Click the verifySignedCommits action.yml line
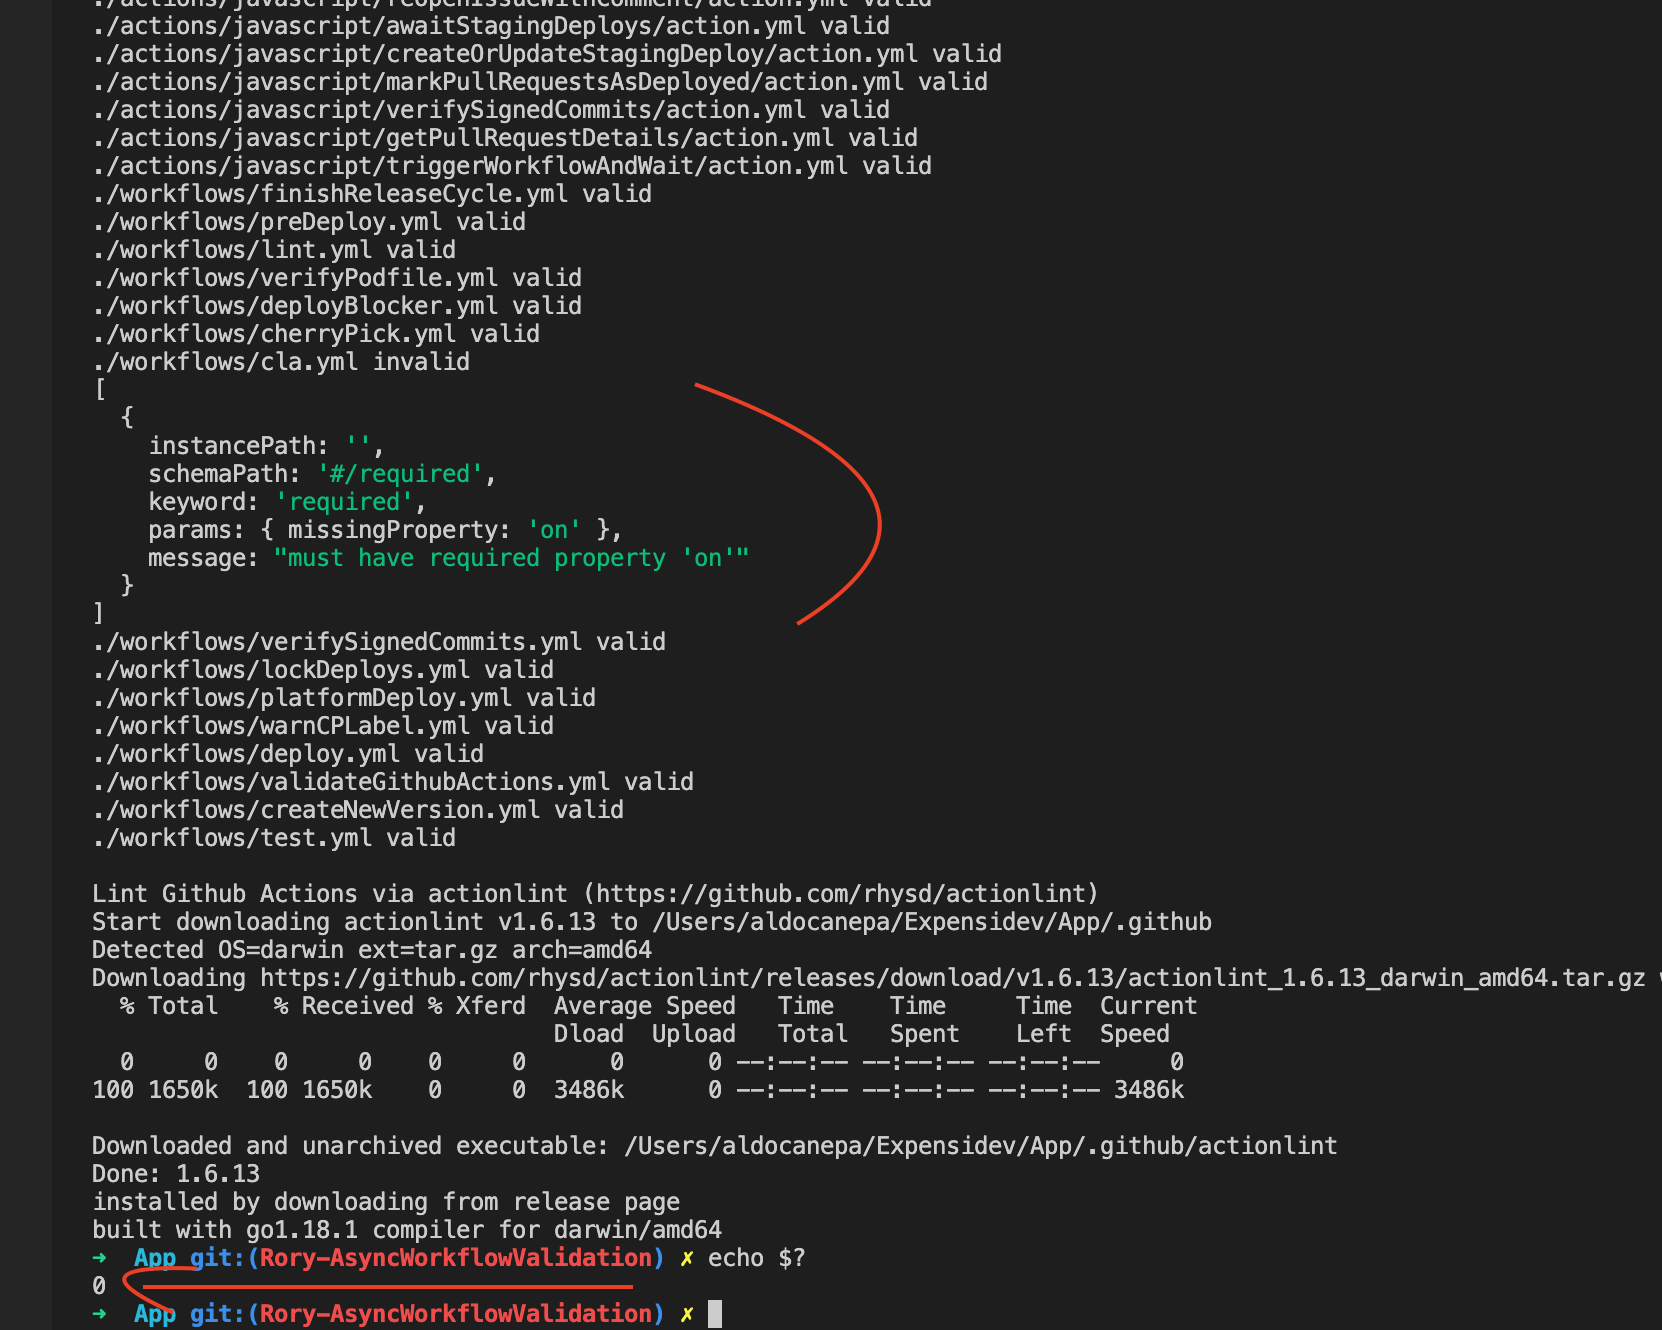This screenshot has height=1330, width=1662. pos(491,110)
